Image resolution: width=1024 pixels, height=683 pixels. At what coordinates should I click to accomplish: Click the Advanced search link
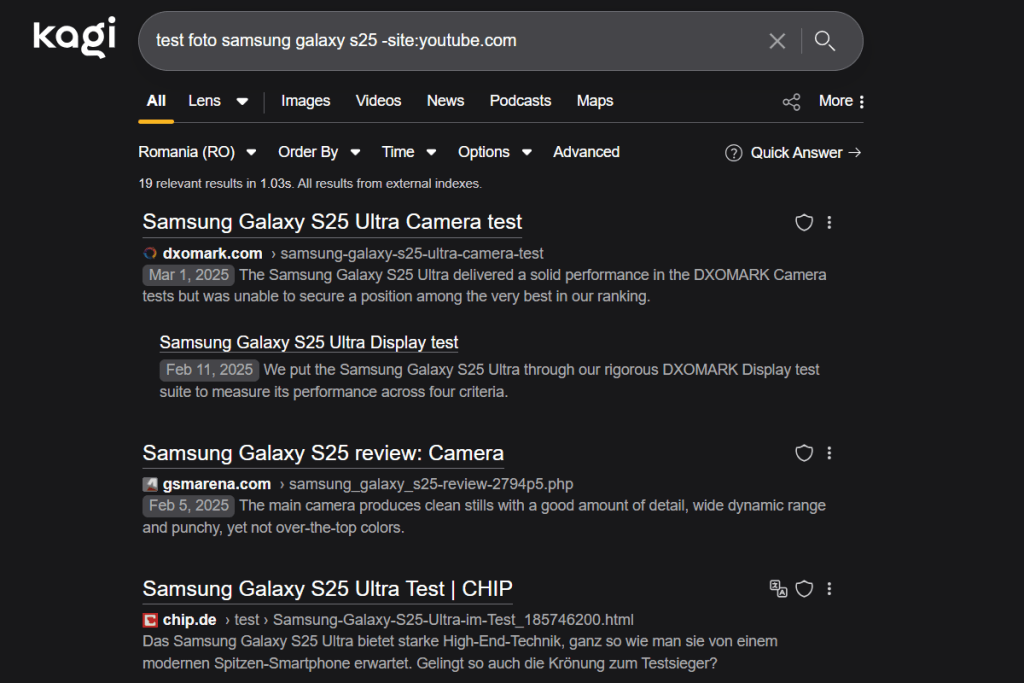[586, 152]
